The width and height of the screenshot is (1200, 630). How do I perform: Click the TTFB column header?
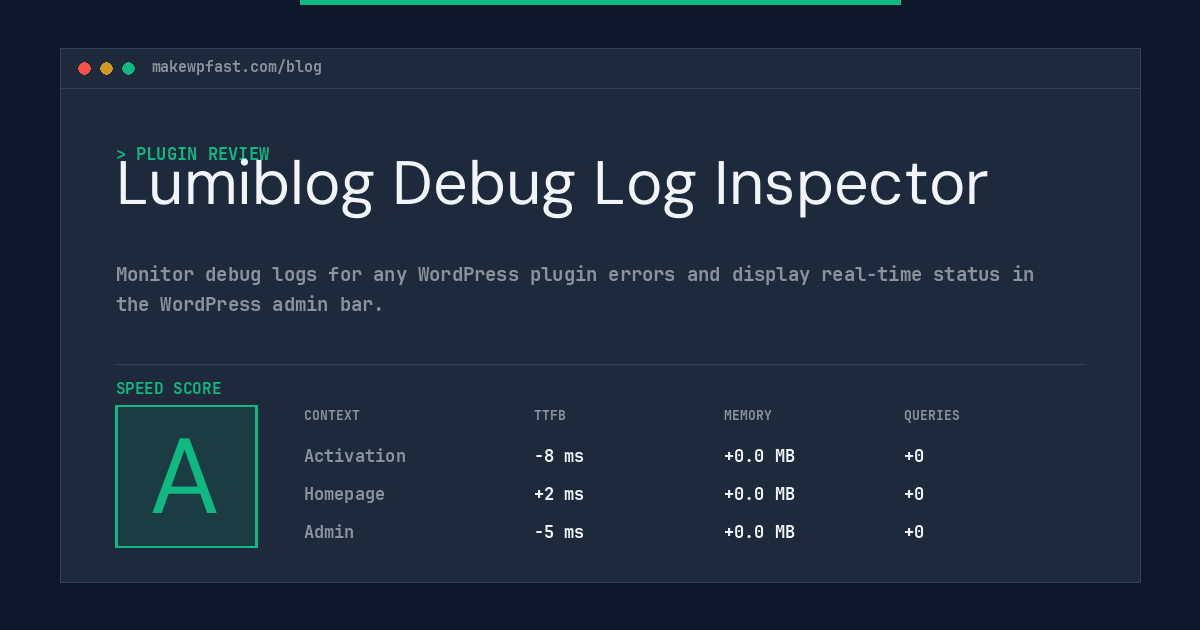click(550, 416)
